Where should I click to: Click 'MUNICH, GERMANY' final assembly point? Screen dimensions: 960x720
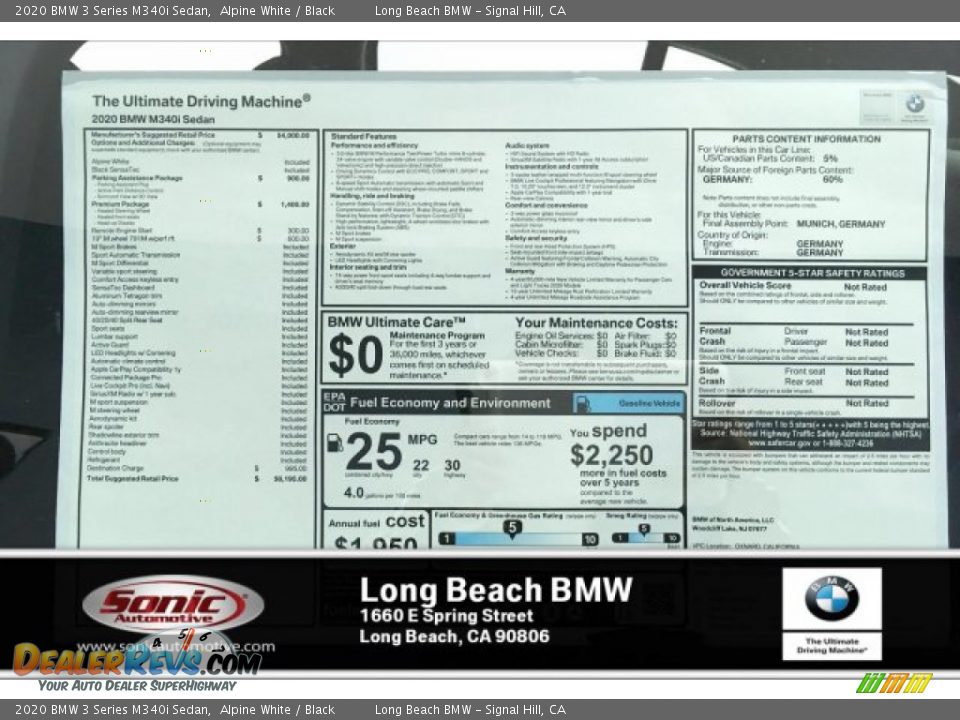pyautogui.click(x=841, y=224)
